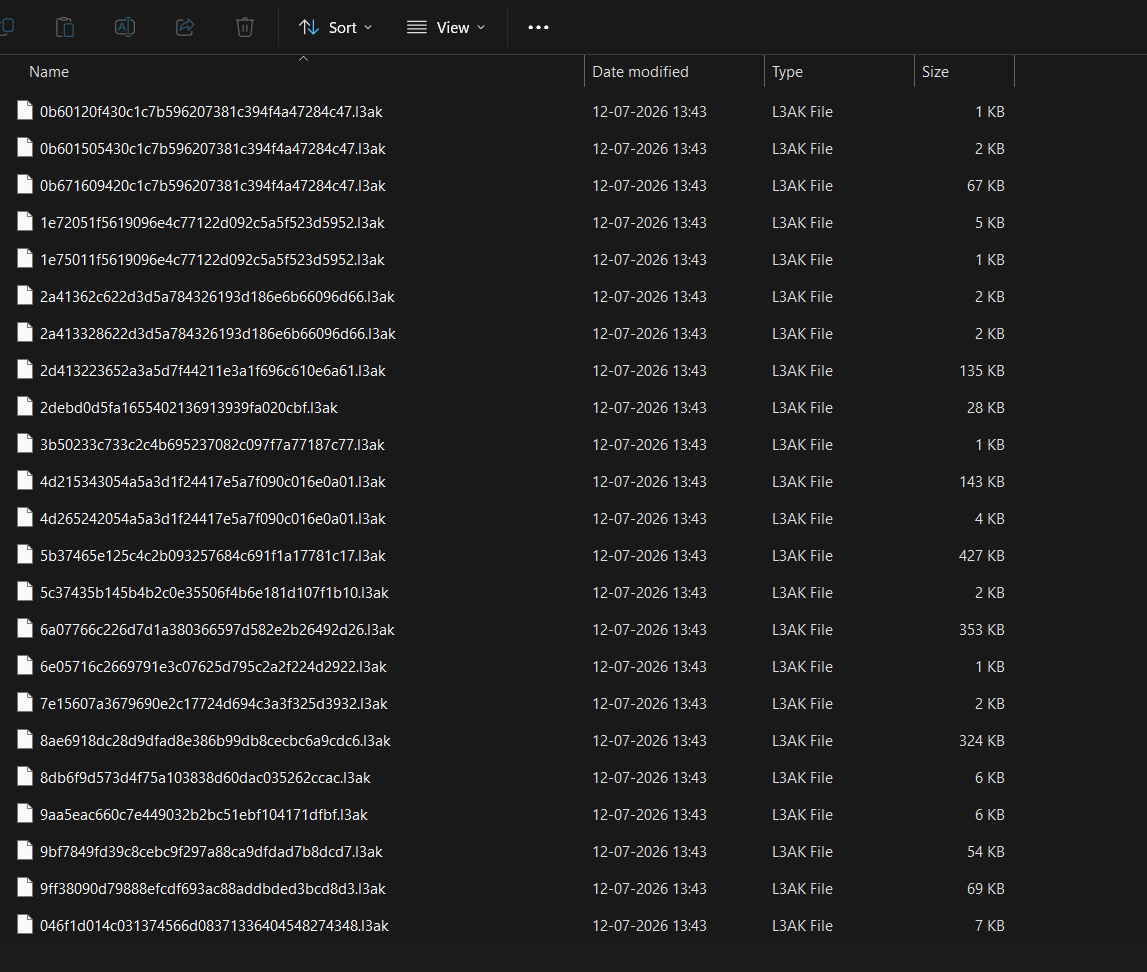Screen dimensions: 1147x972
Task: Open the View dropdown
Action: 446,28
